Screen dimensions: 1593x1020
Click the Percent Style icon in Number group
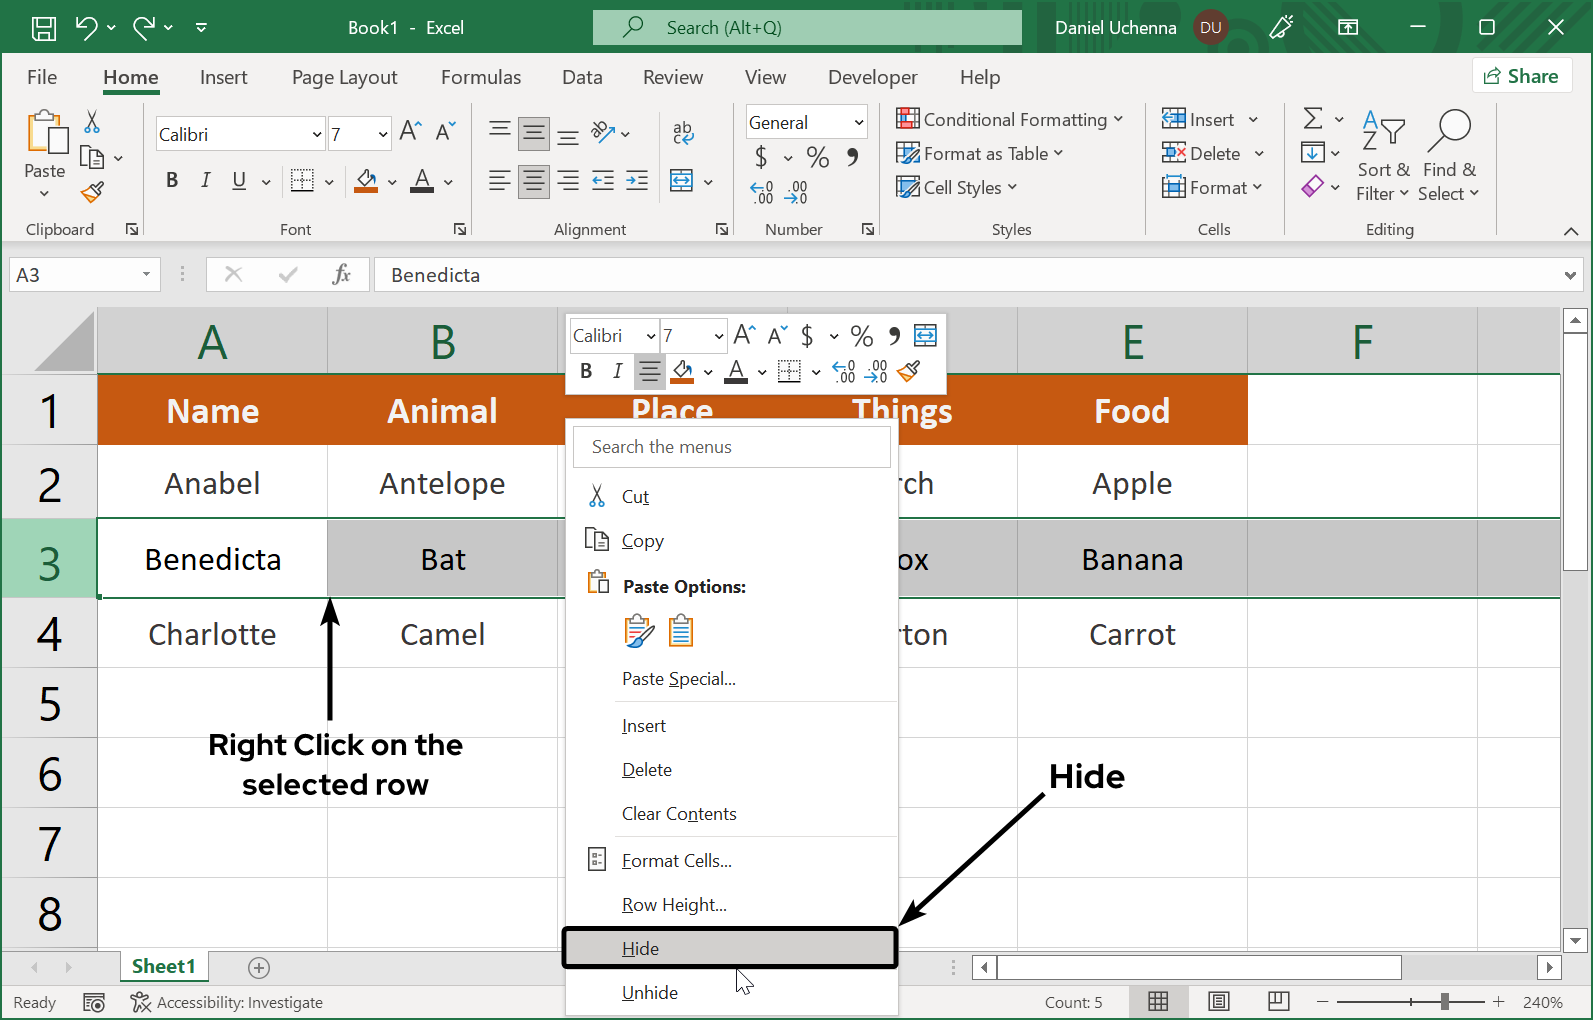pyautogui.click(x=817, y=157)
